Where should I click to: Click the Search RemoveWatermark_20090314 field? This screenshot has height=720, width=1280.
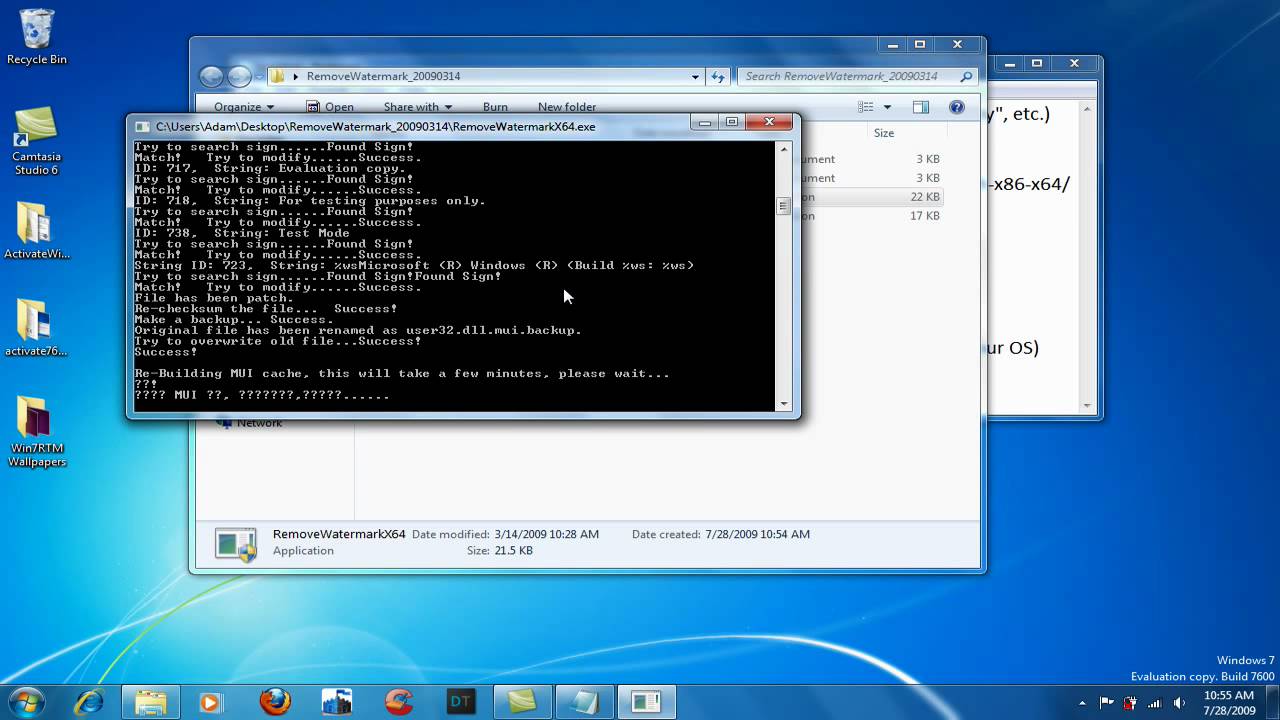point(850,76)
